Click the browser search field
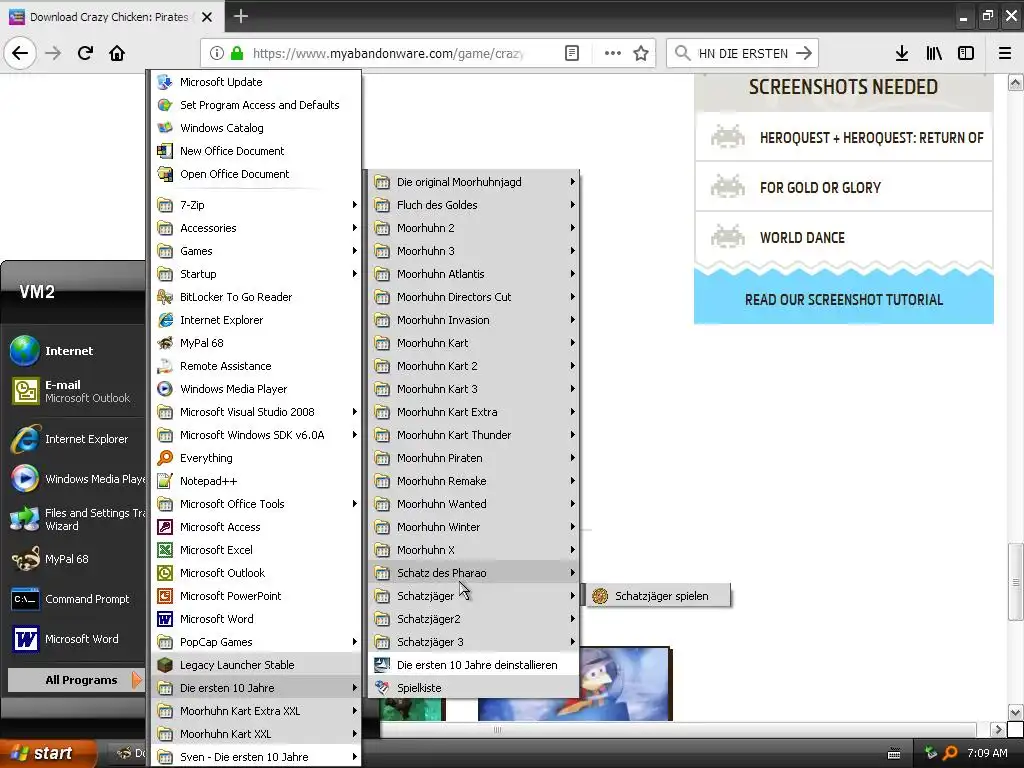This screenshot has height=768, width=1024. pos(743,53)
